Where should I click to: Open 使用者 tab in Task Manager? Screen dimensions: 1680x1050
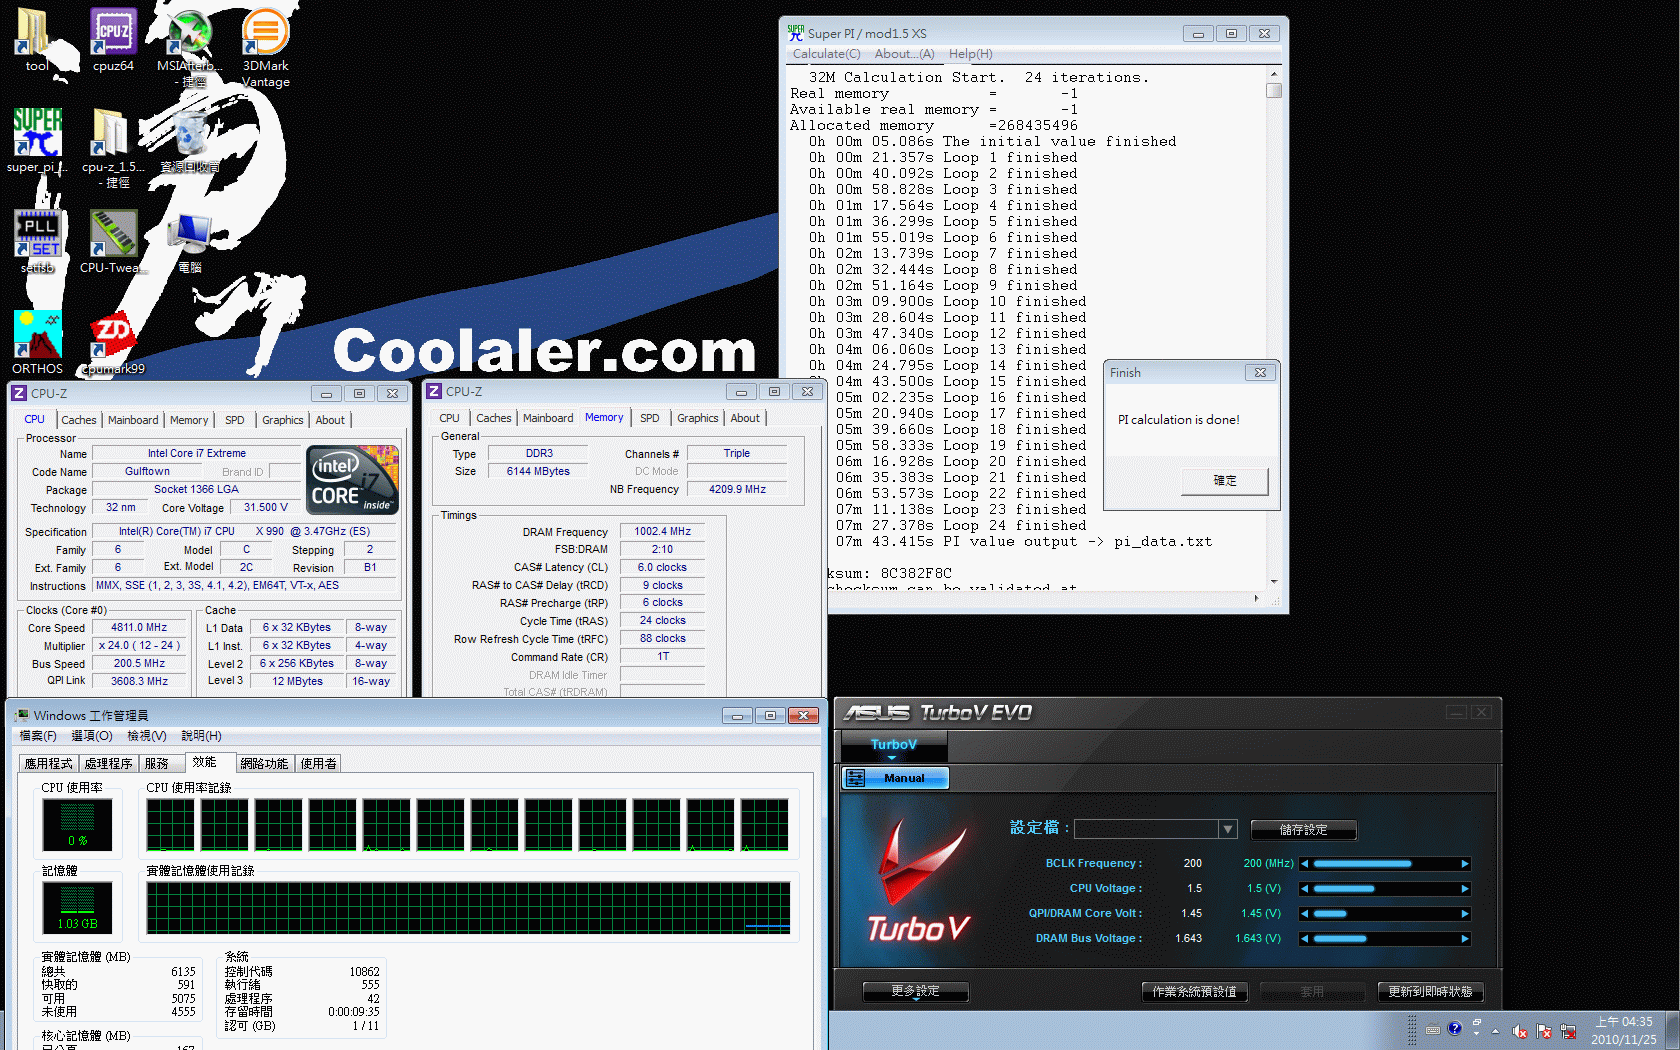tap(318, 763)
